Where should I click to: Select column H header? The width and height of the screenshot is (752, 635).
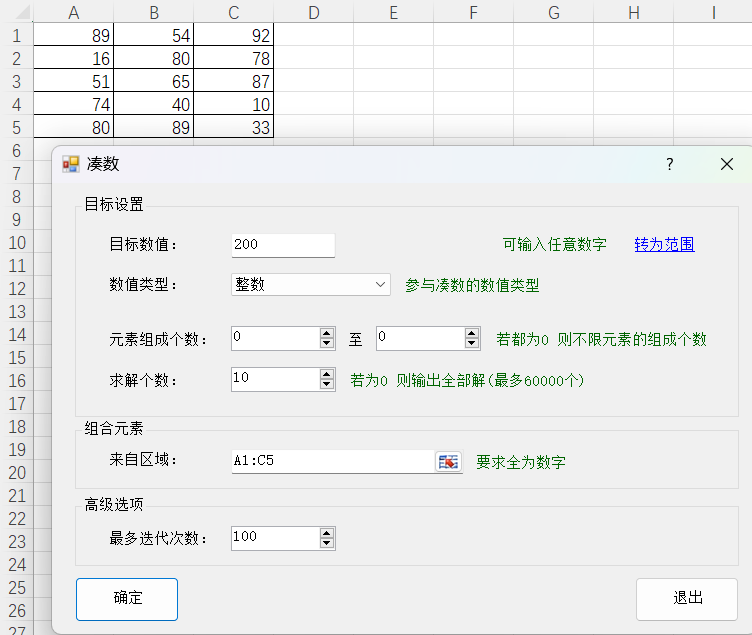634,12
